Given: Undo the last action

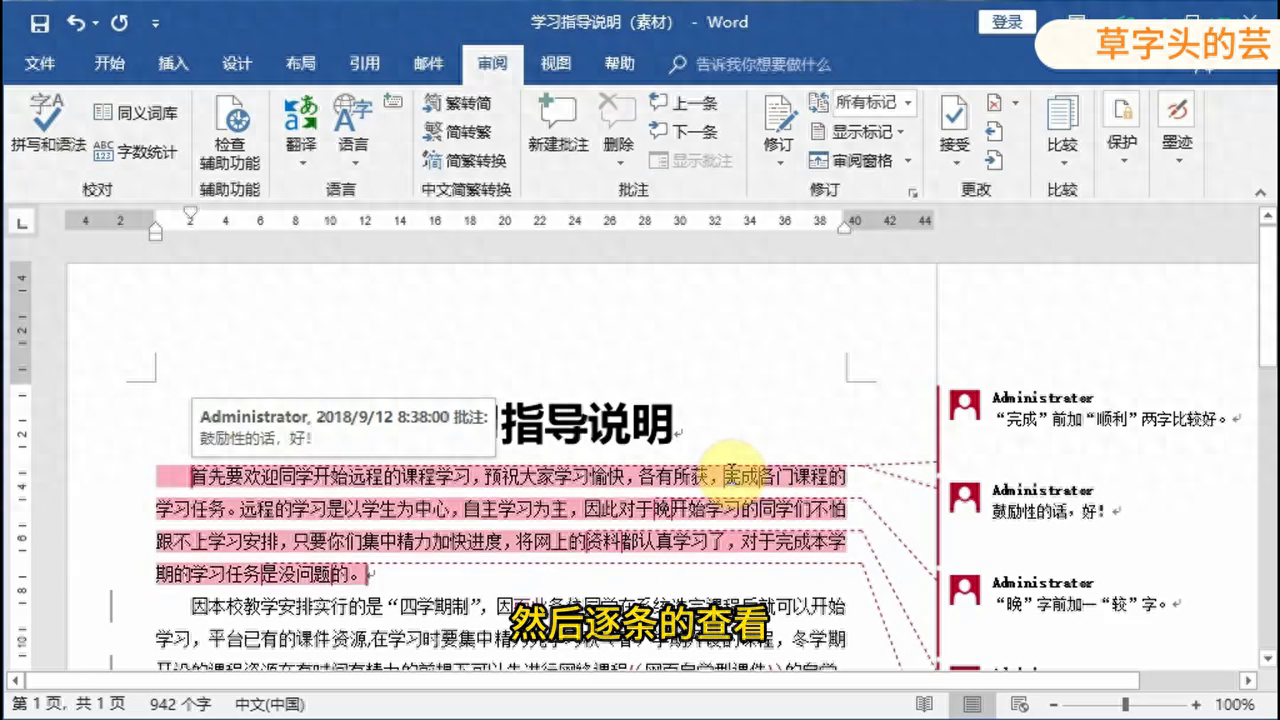Looking at the screenshot, I should click(78, 22).
